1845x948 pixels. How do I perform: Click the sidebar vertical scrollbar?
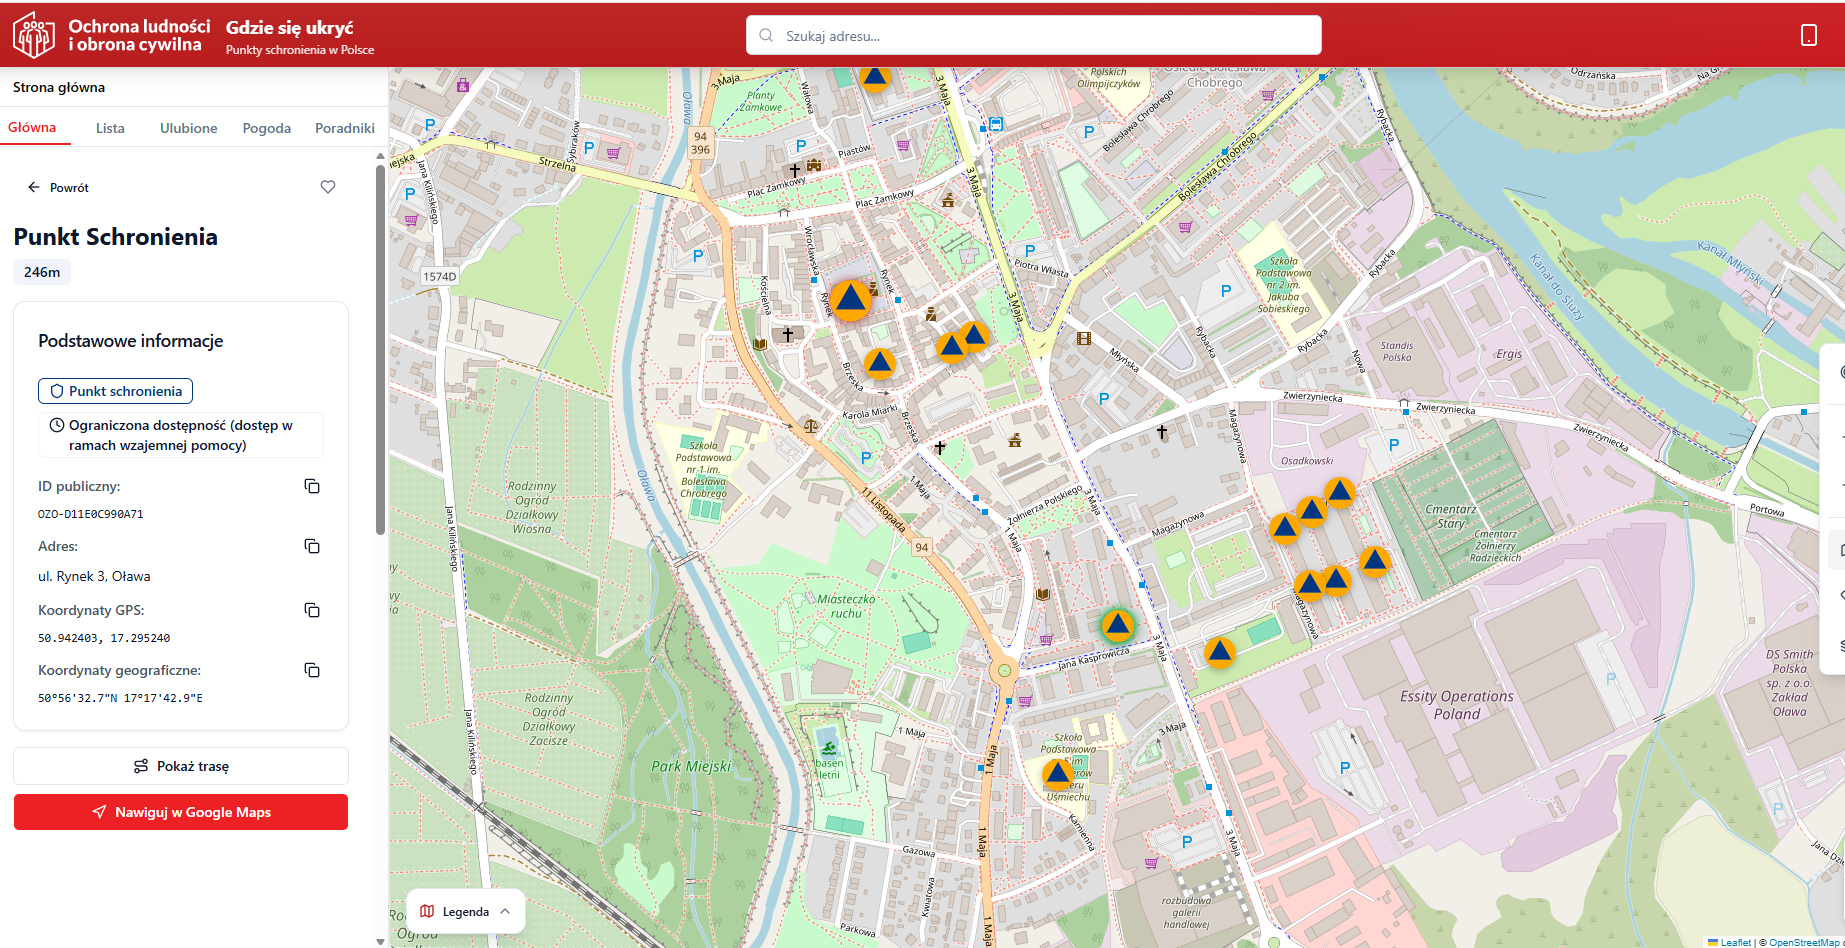(380, 350)
